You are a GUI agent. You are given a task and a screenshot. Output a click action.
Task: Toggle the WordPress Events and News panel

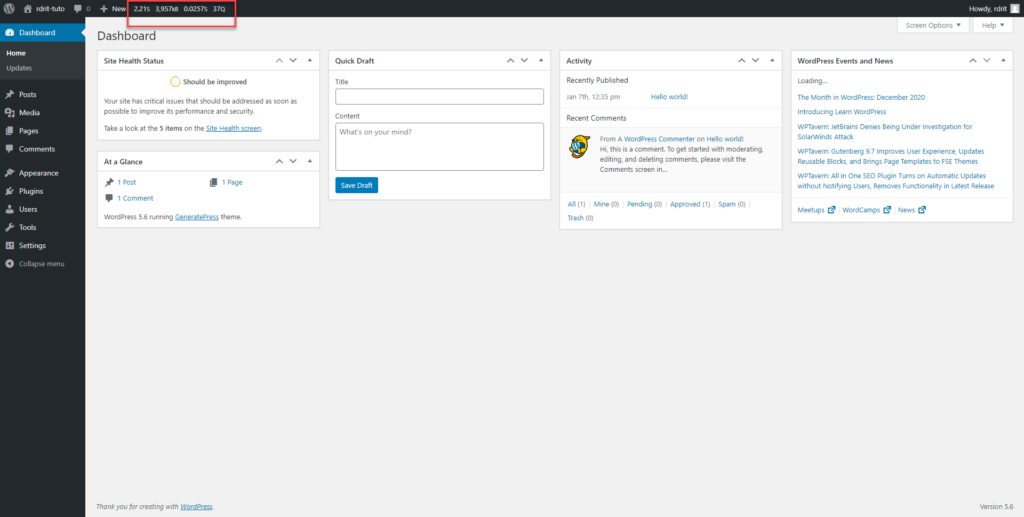(1002, 60)
